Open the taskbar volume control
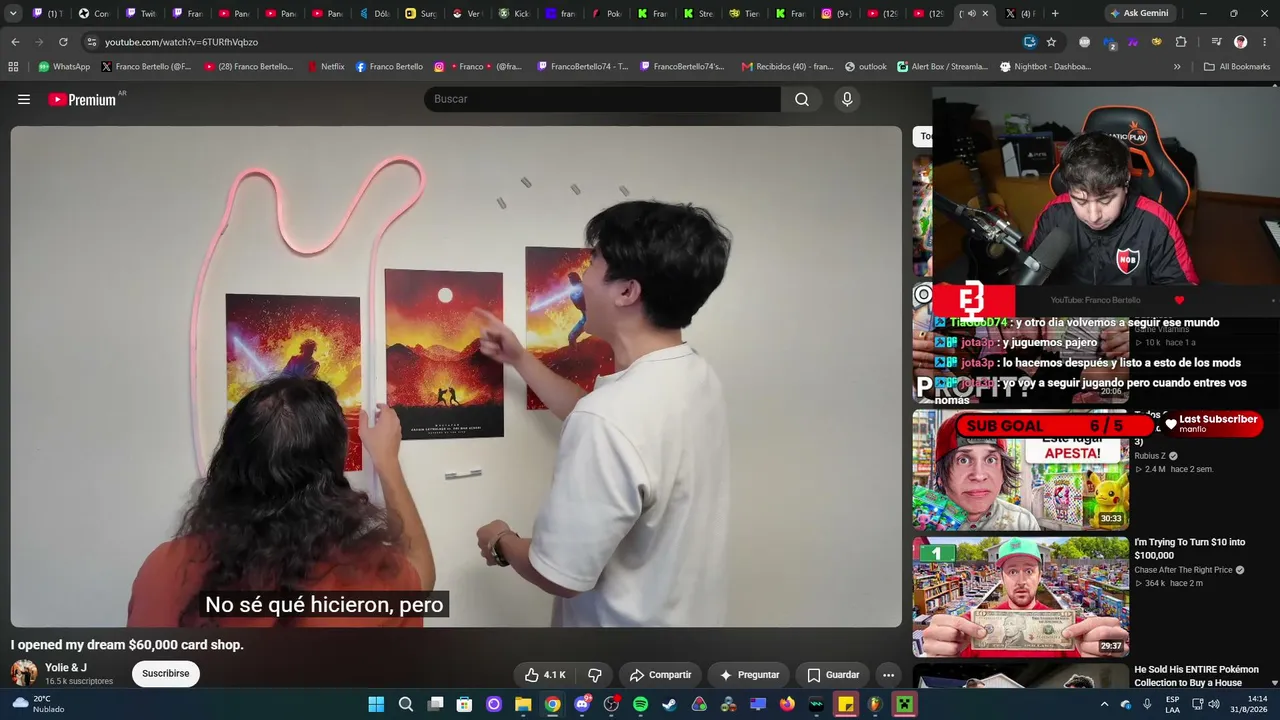1280x720 pixels. [x=1214, y=704]
